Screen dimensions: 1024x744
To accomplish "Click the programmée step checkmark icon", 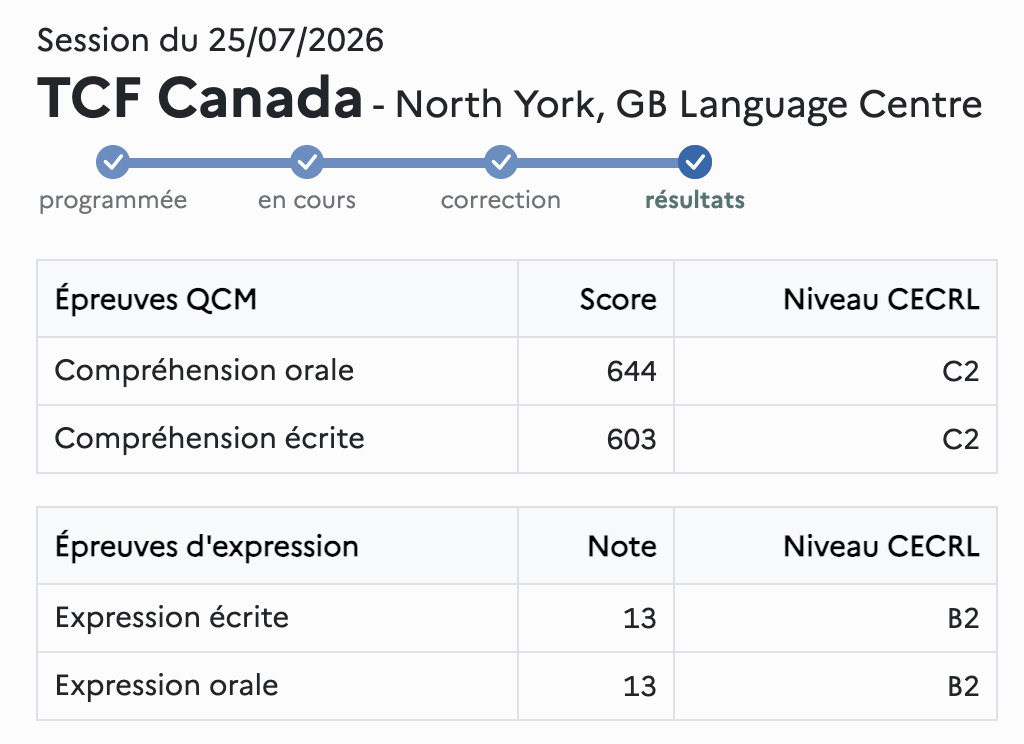I will click(113, 162).
